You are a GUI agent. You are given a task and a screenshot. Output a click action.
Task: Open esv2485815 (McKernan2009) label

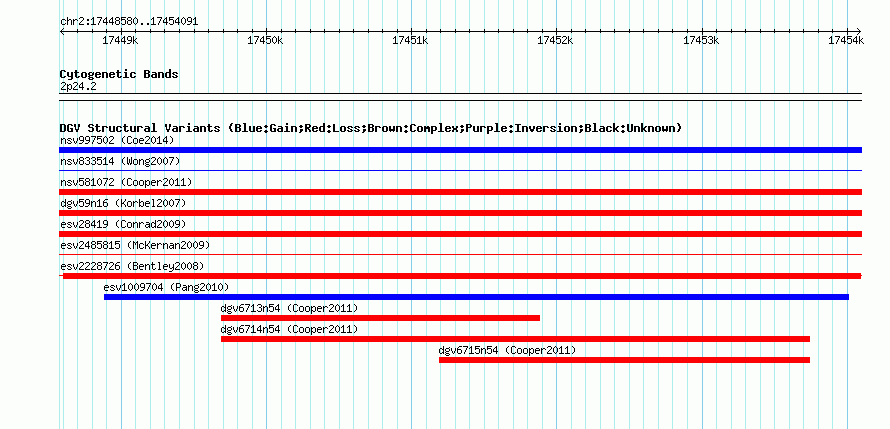[135, 245]
